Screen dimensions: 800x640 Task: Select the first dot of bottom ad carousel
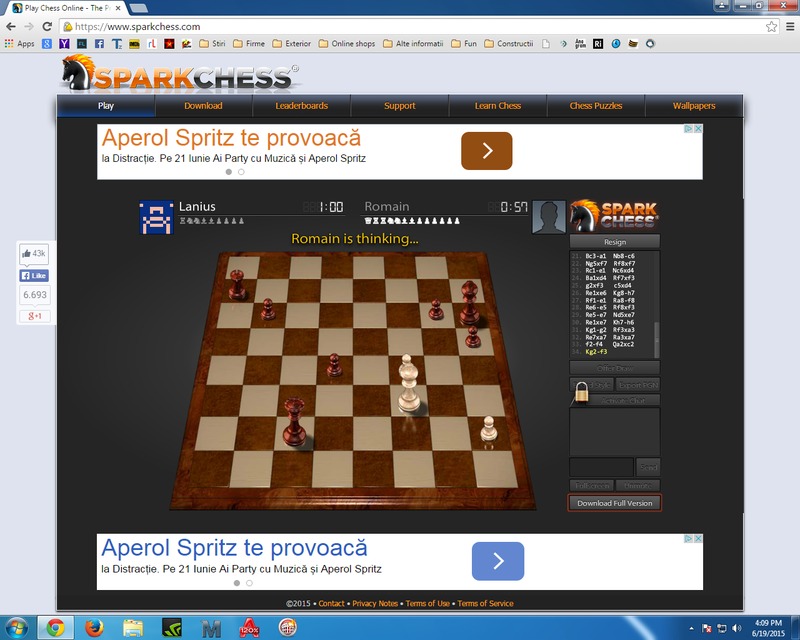coord(237,583)
